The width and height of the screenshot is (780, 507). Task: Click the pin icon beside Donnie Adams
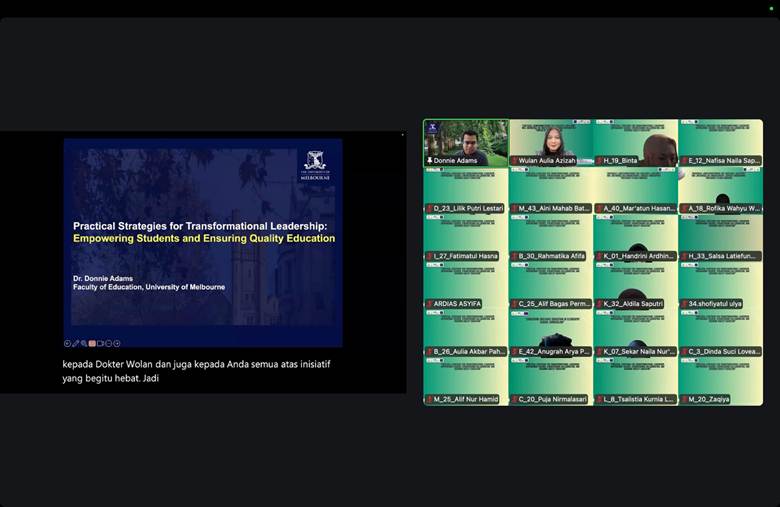tap(429, 160)
